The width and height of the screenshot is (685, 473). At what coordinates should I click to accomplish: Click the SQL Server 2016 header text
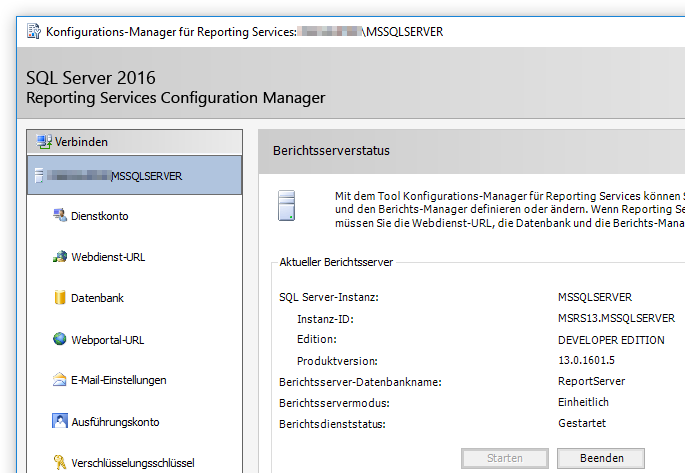tap(91, 78)
